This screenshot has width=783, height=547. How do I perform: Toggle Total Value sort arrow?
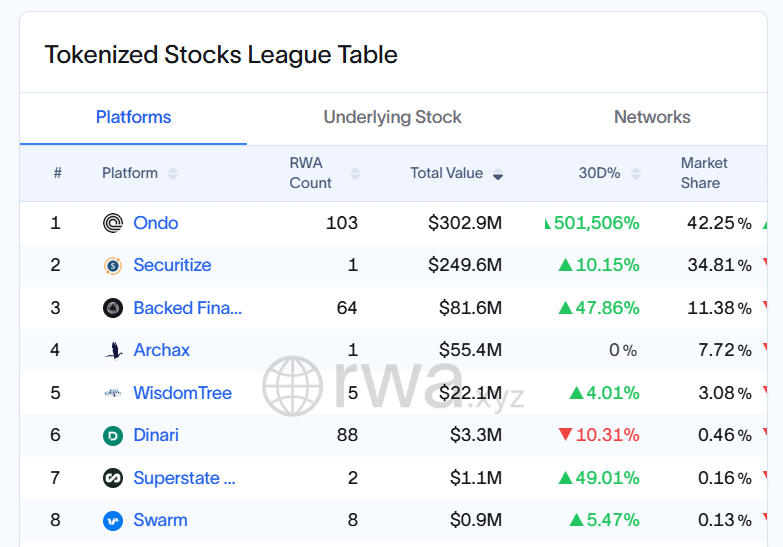498,174
